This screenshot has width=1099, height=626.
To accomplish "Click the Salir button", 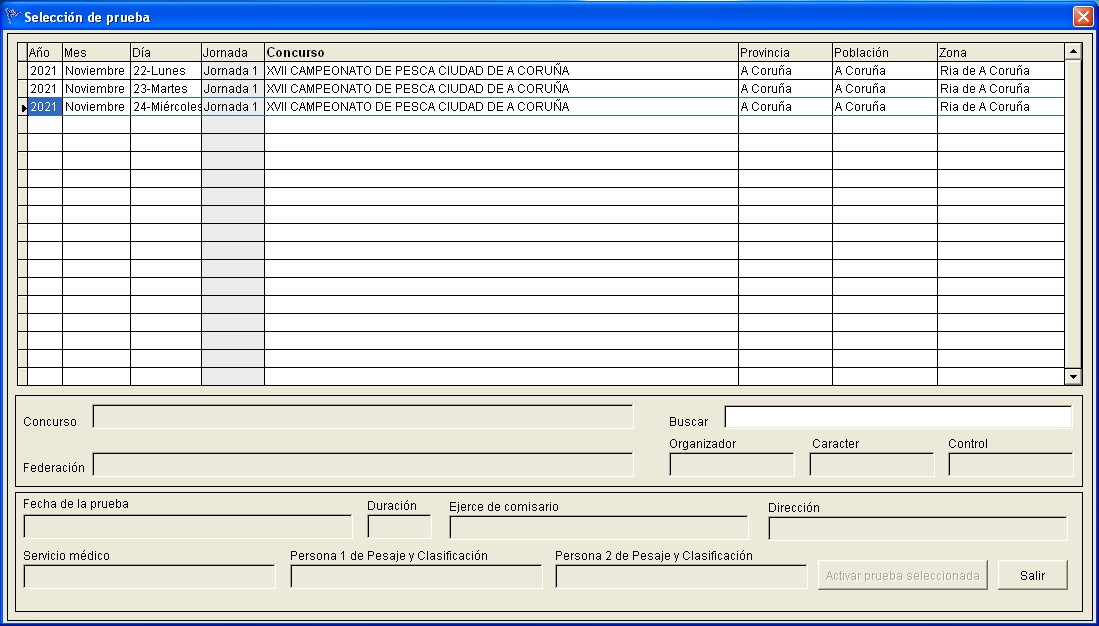I will (1032, 576).
